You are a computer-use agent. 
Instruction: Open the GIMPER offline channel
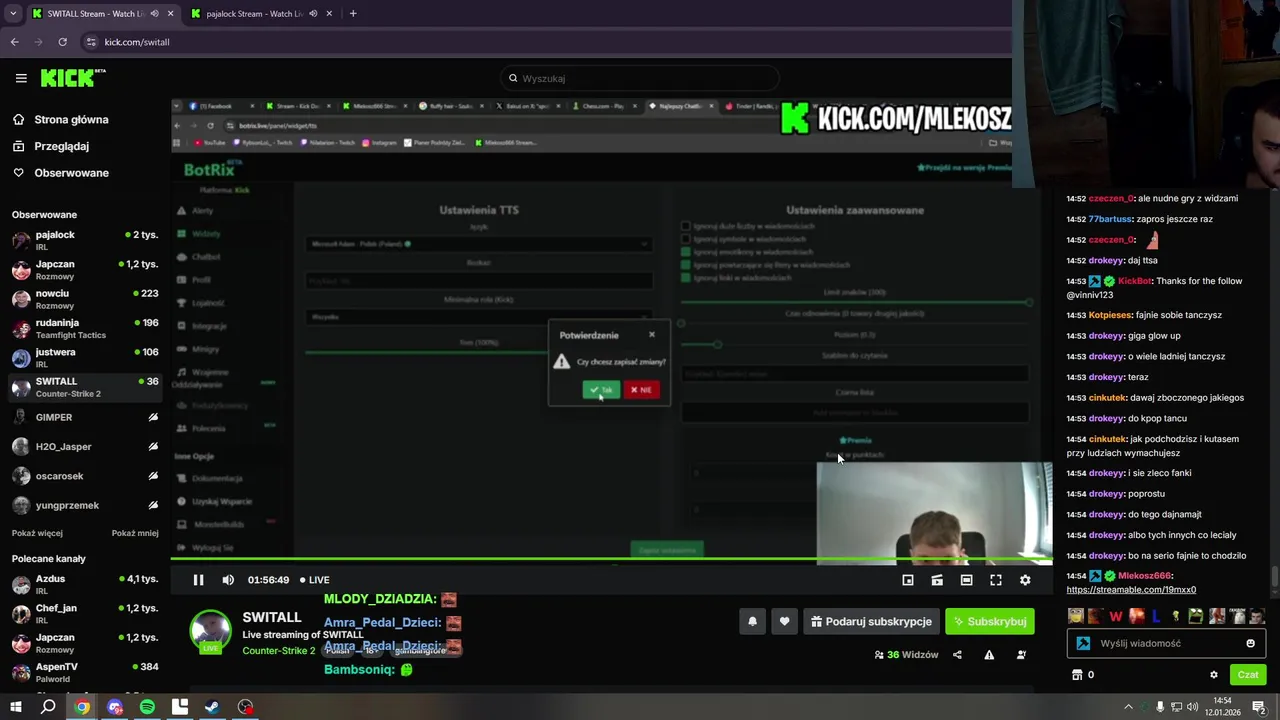pos(85,417)
